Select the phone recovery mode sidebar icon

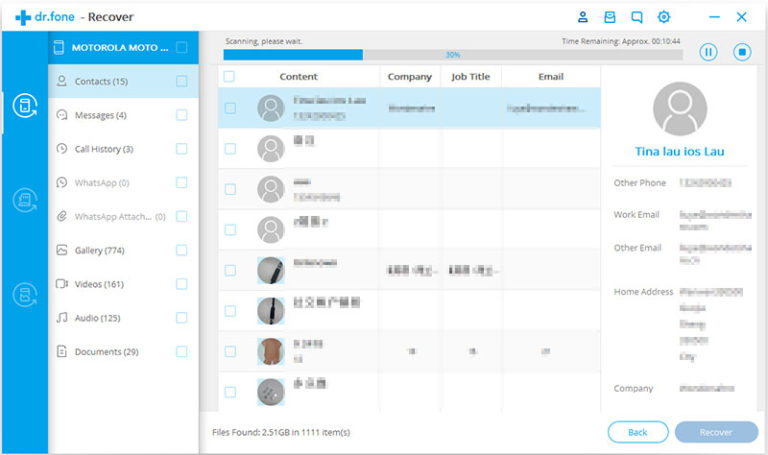click(23, 106)
